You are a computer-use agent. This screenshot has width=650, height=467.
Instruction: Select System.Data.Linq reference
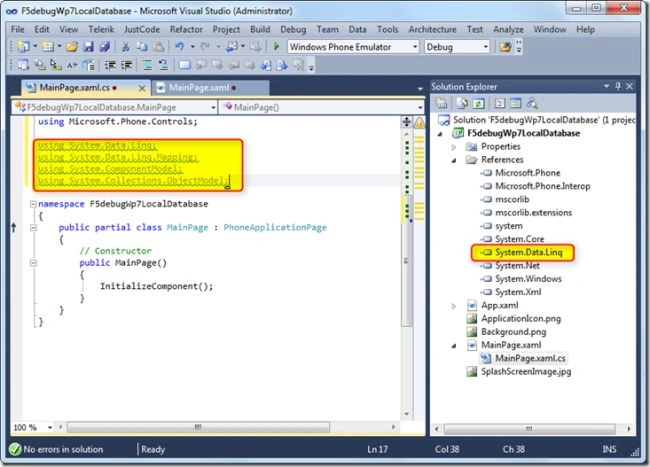coord(522,252)
